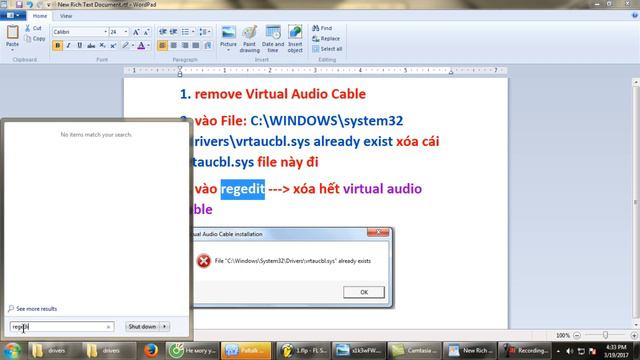Decrease the paragraph indent

coord(162,32)
